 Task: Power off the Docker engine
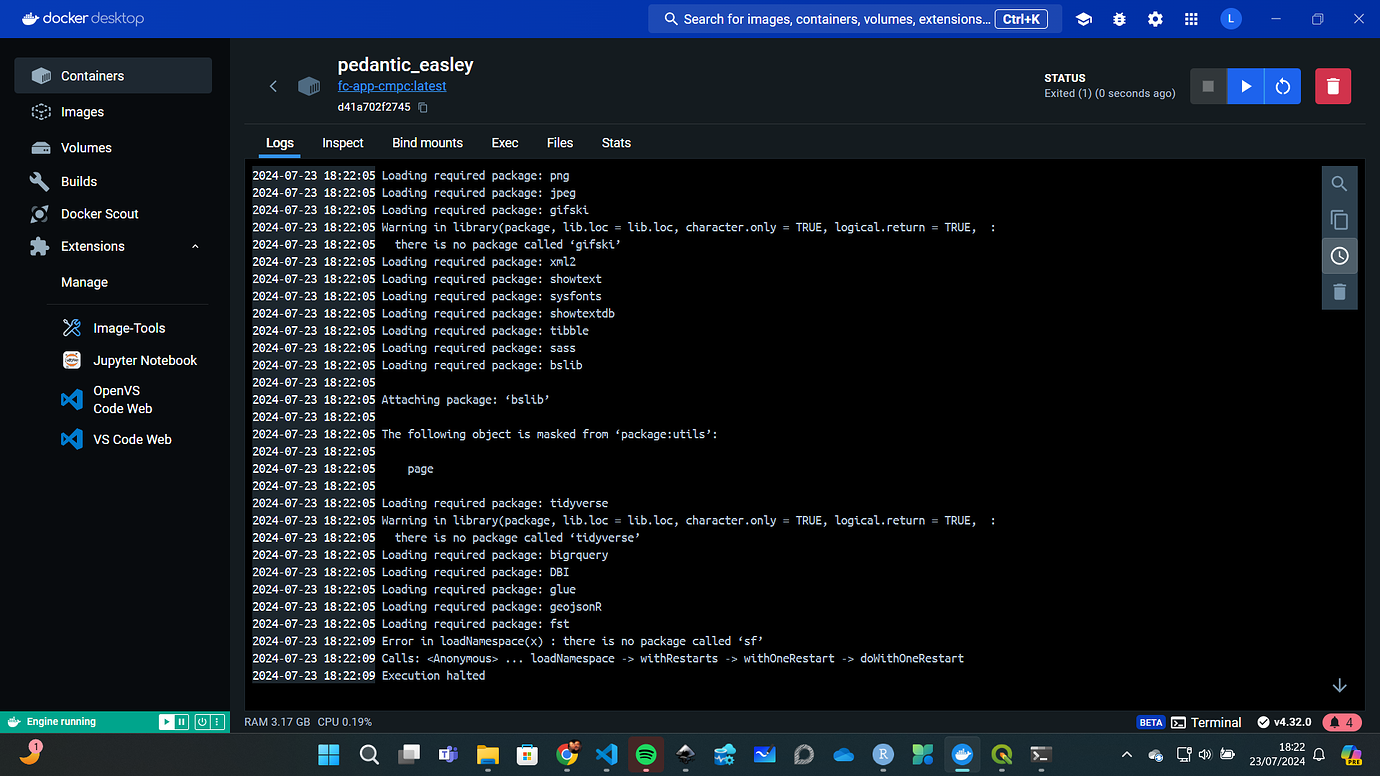[x=202, y=721]
